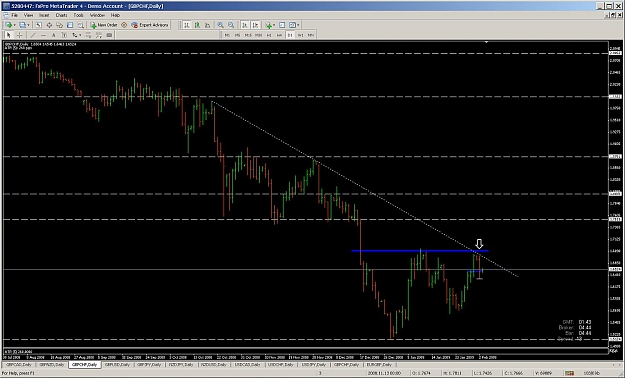Open the Window menu
625x378 pixels.
click(97, 15)
